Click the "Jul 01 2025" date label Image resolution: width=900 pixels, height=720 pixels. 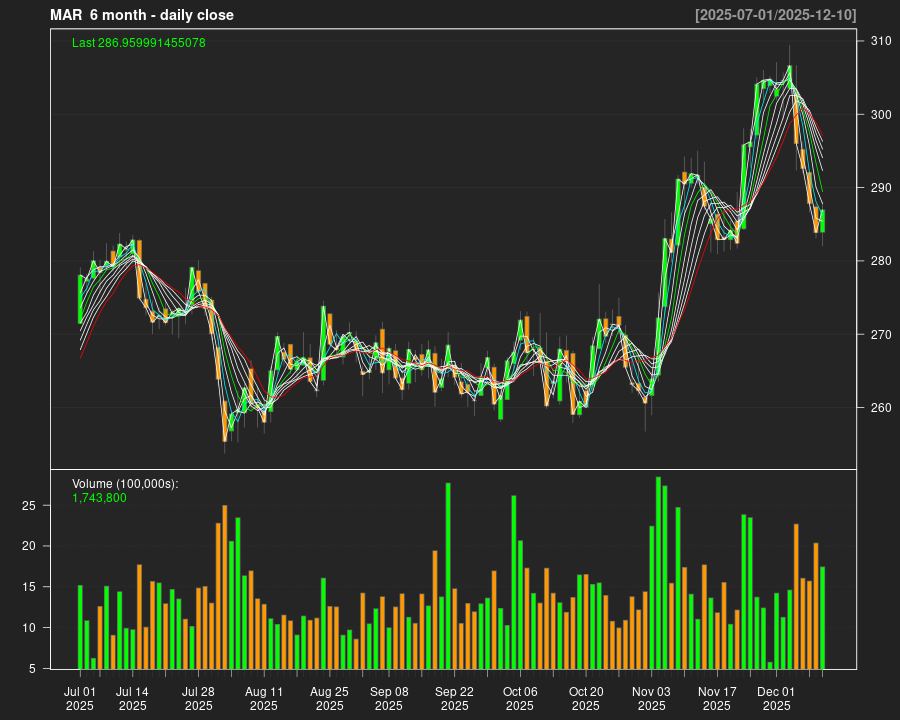pos(80,698)
